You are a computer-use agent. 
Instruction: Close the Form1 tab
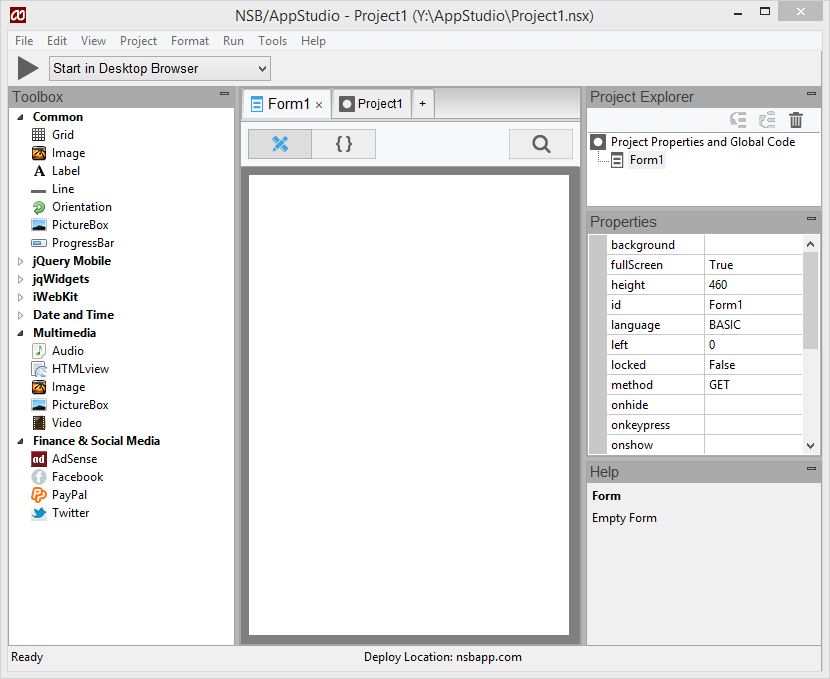coord(319,105)
